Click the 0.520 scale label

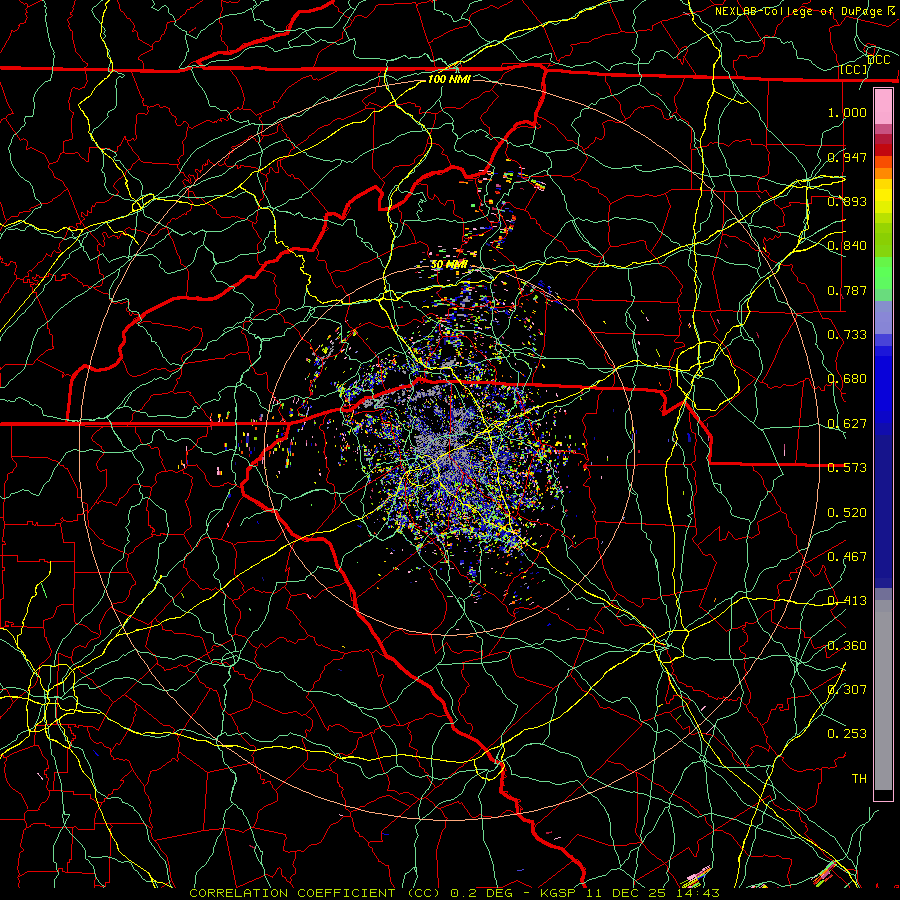pos(847,513)
